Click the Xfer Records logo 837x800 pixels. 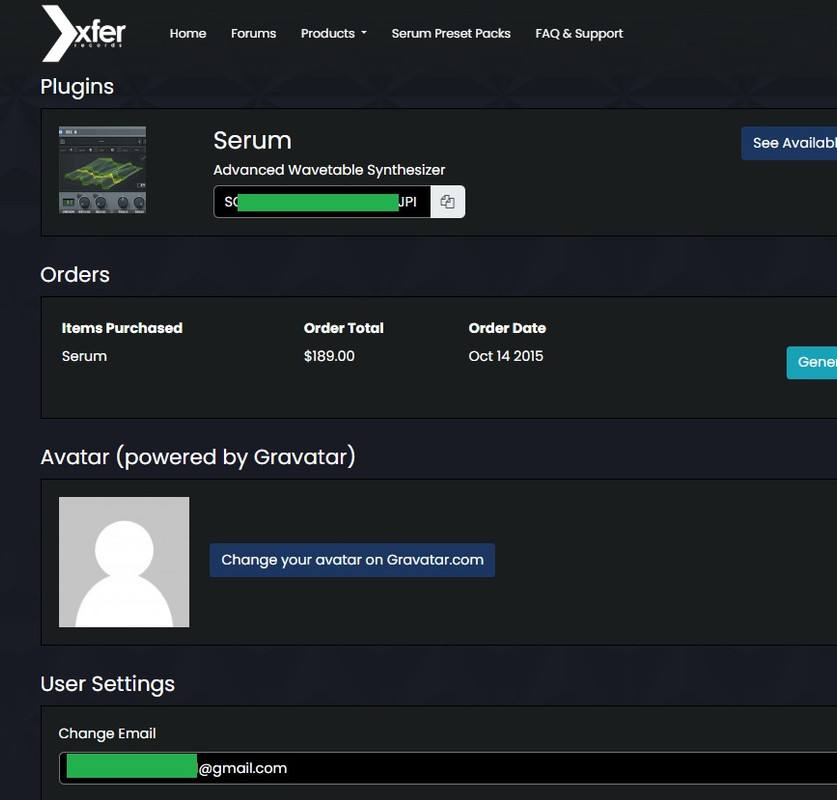click(84, 33)
